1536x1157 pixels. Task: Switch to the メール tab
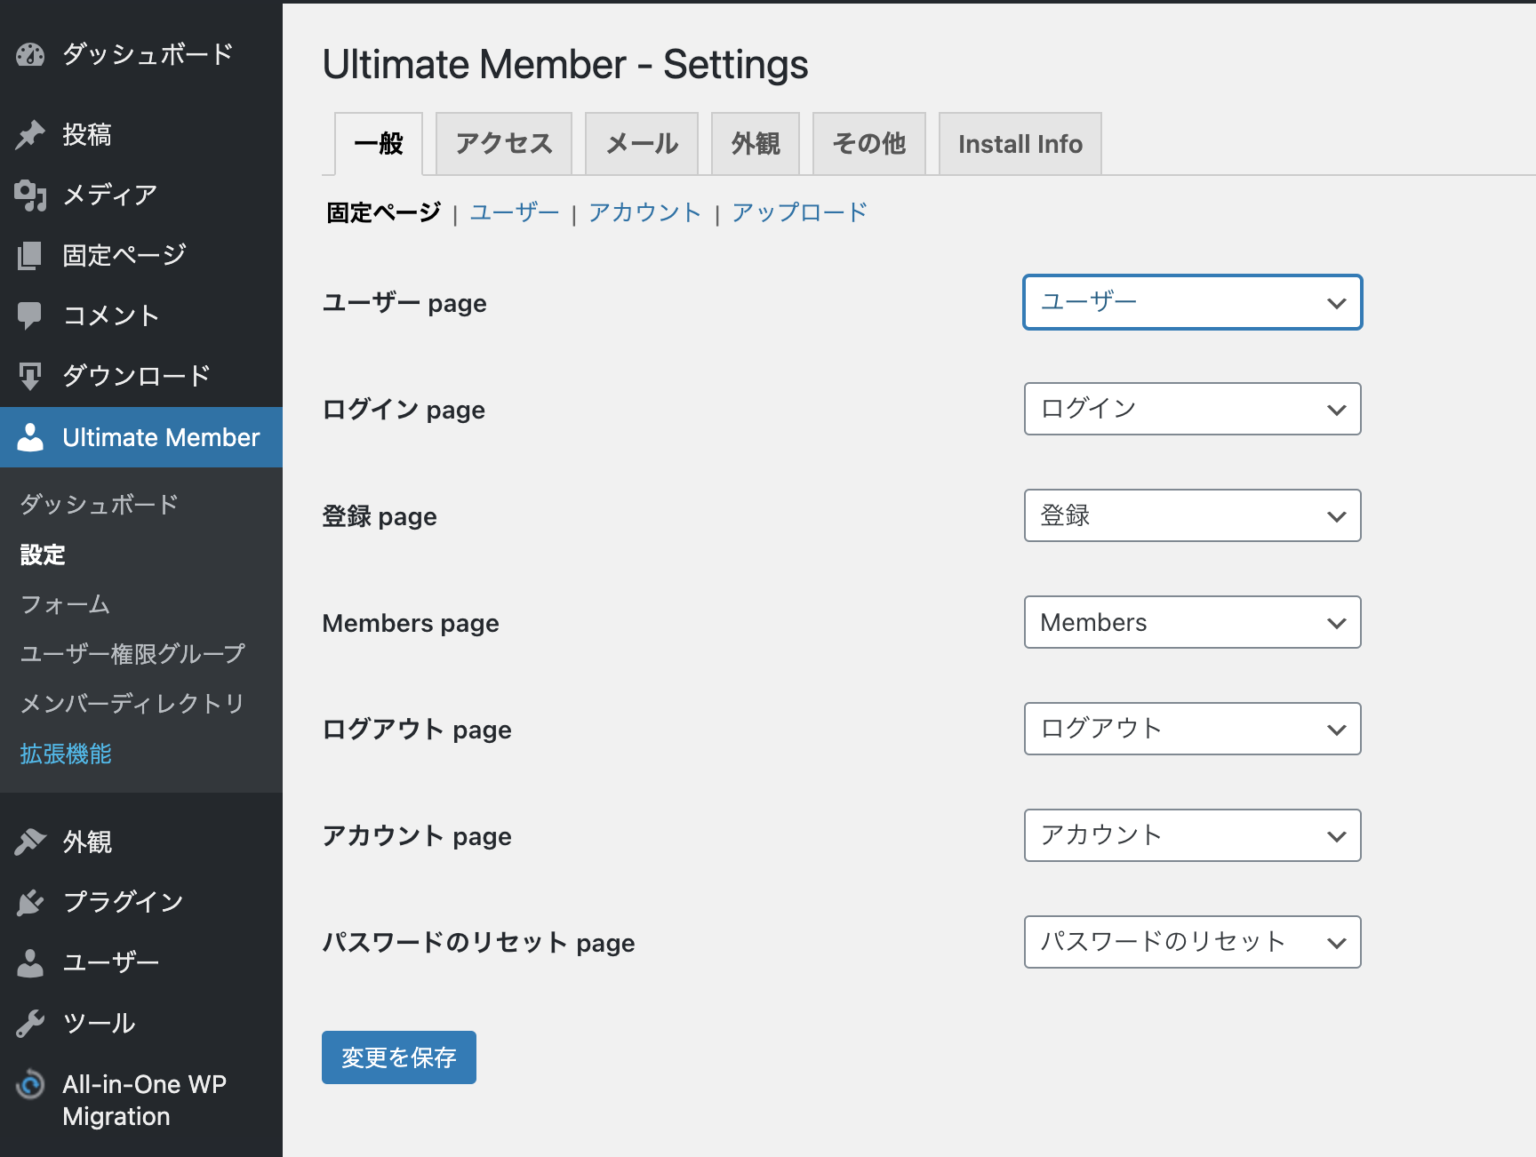click(x=641, y=143)
